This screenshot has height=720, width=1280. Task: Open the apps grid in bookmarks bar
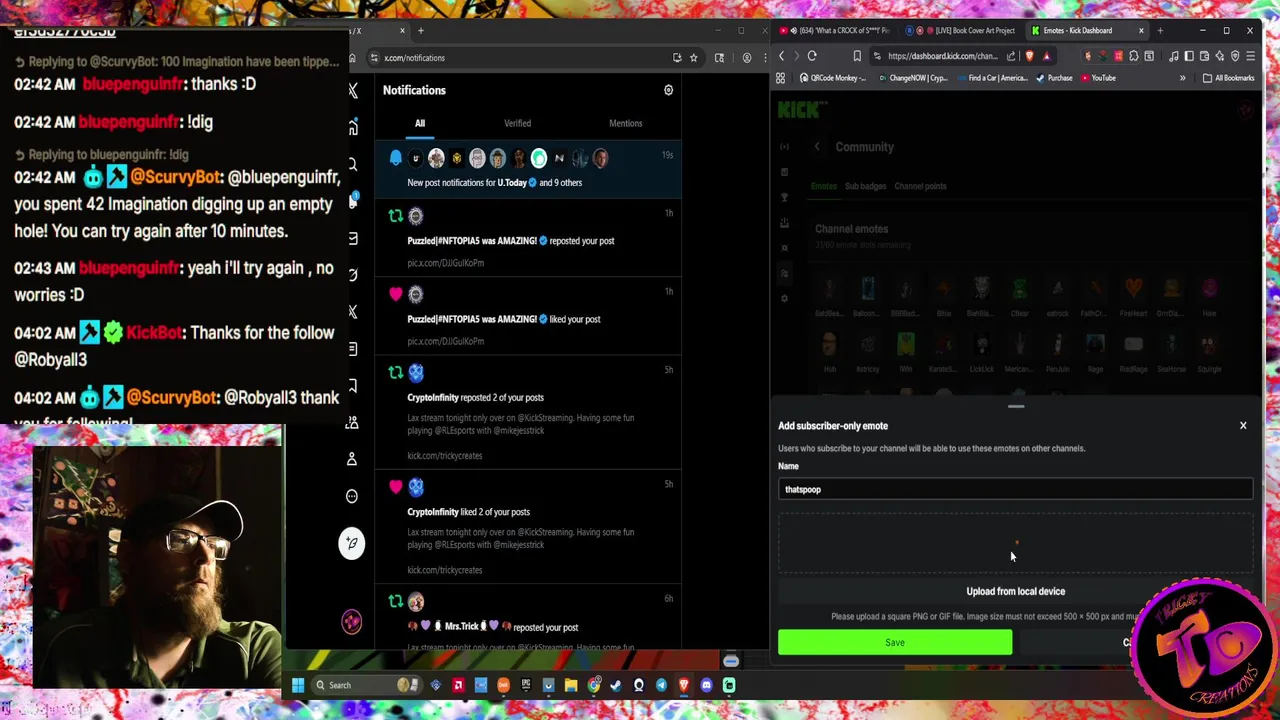780,78
